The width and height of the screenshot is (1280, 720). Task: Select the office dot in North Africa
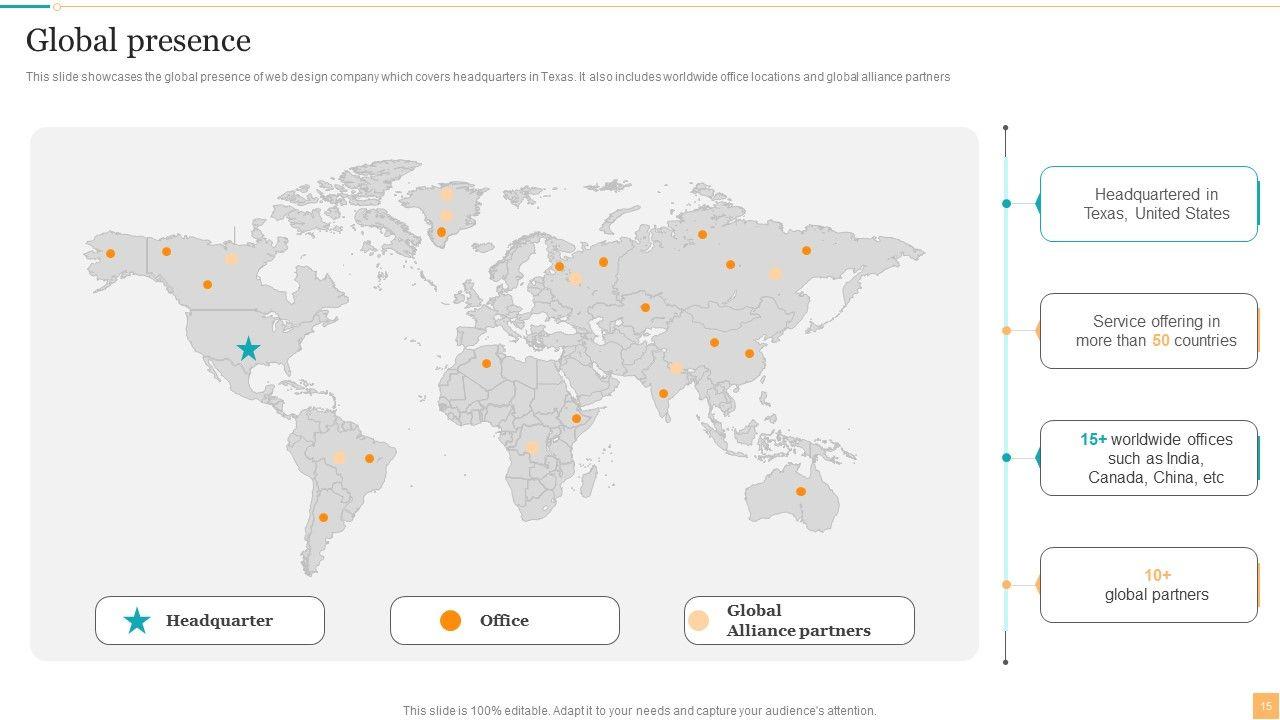[487, 364]
